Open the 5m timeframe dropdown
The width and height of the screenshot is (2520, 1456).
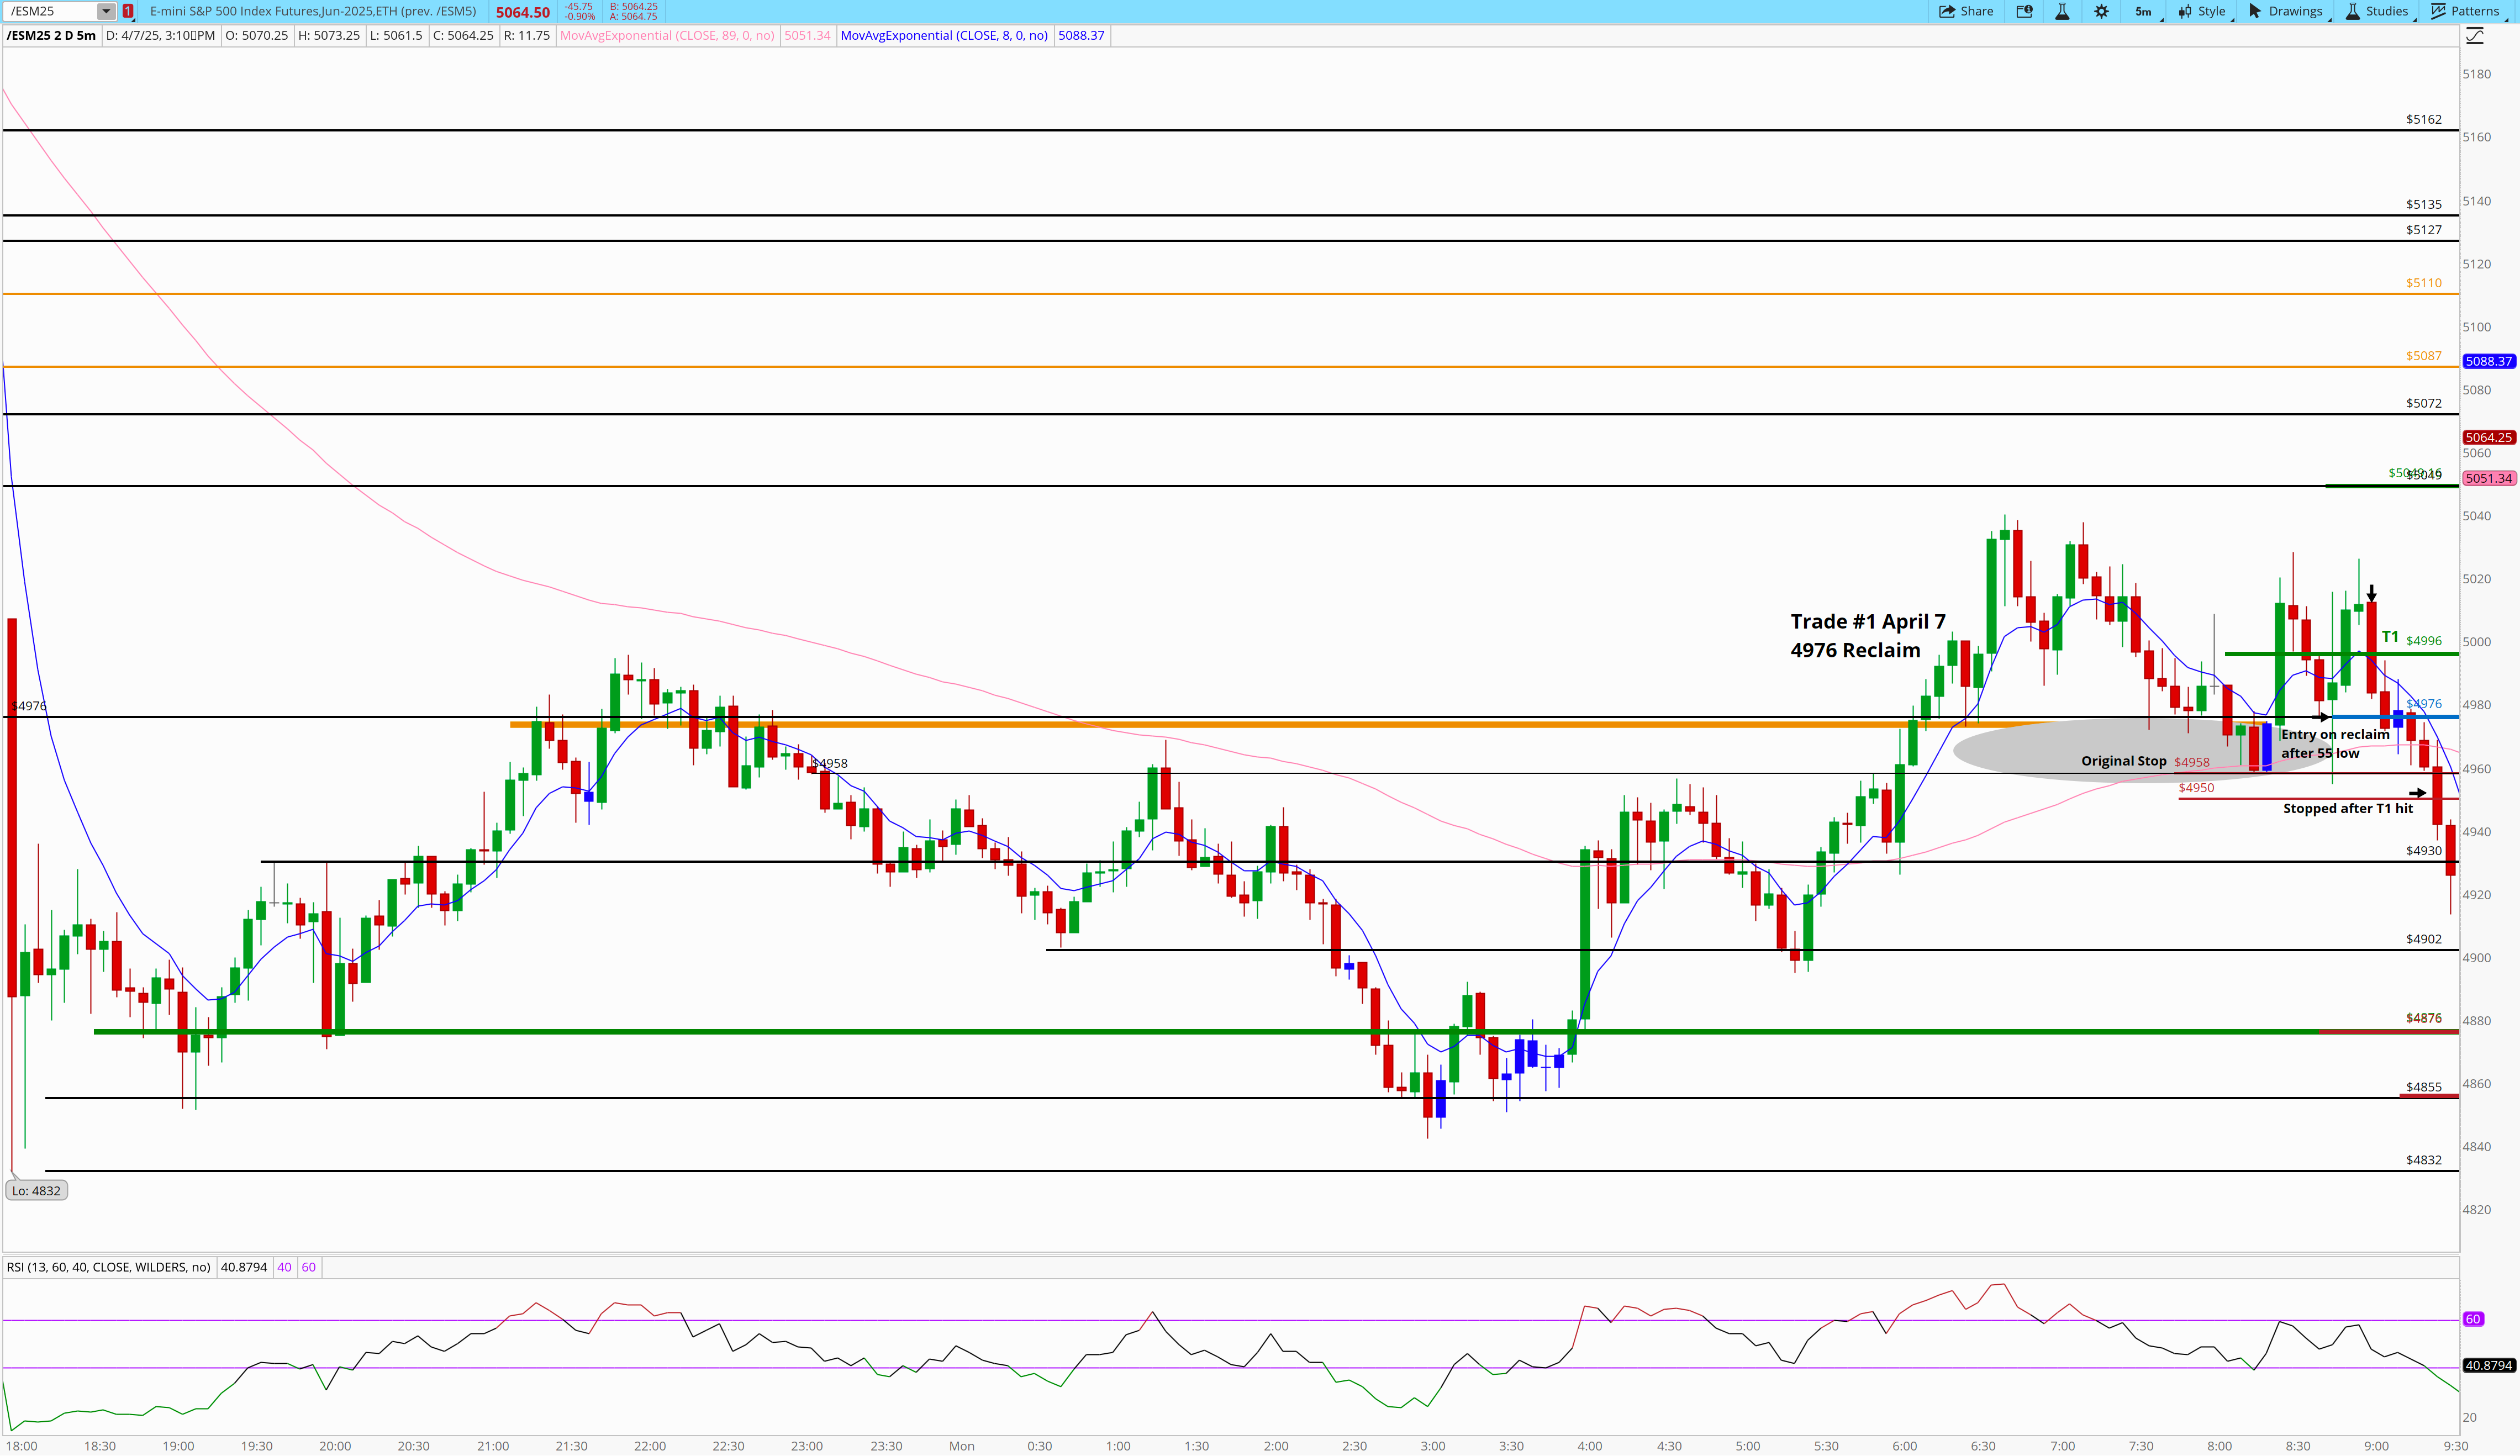[x=2145, y=11]
